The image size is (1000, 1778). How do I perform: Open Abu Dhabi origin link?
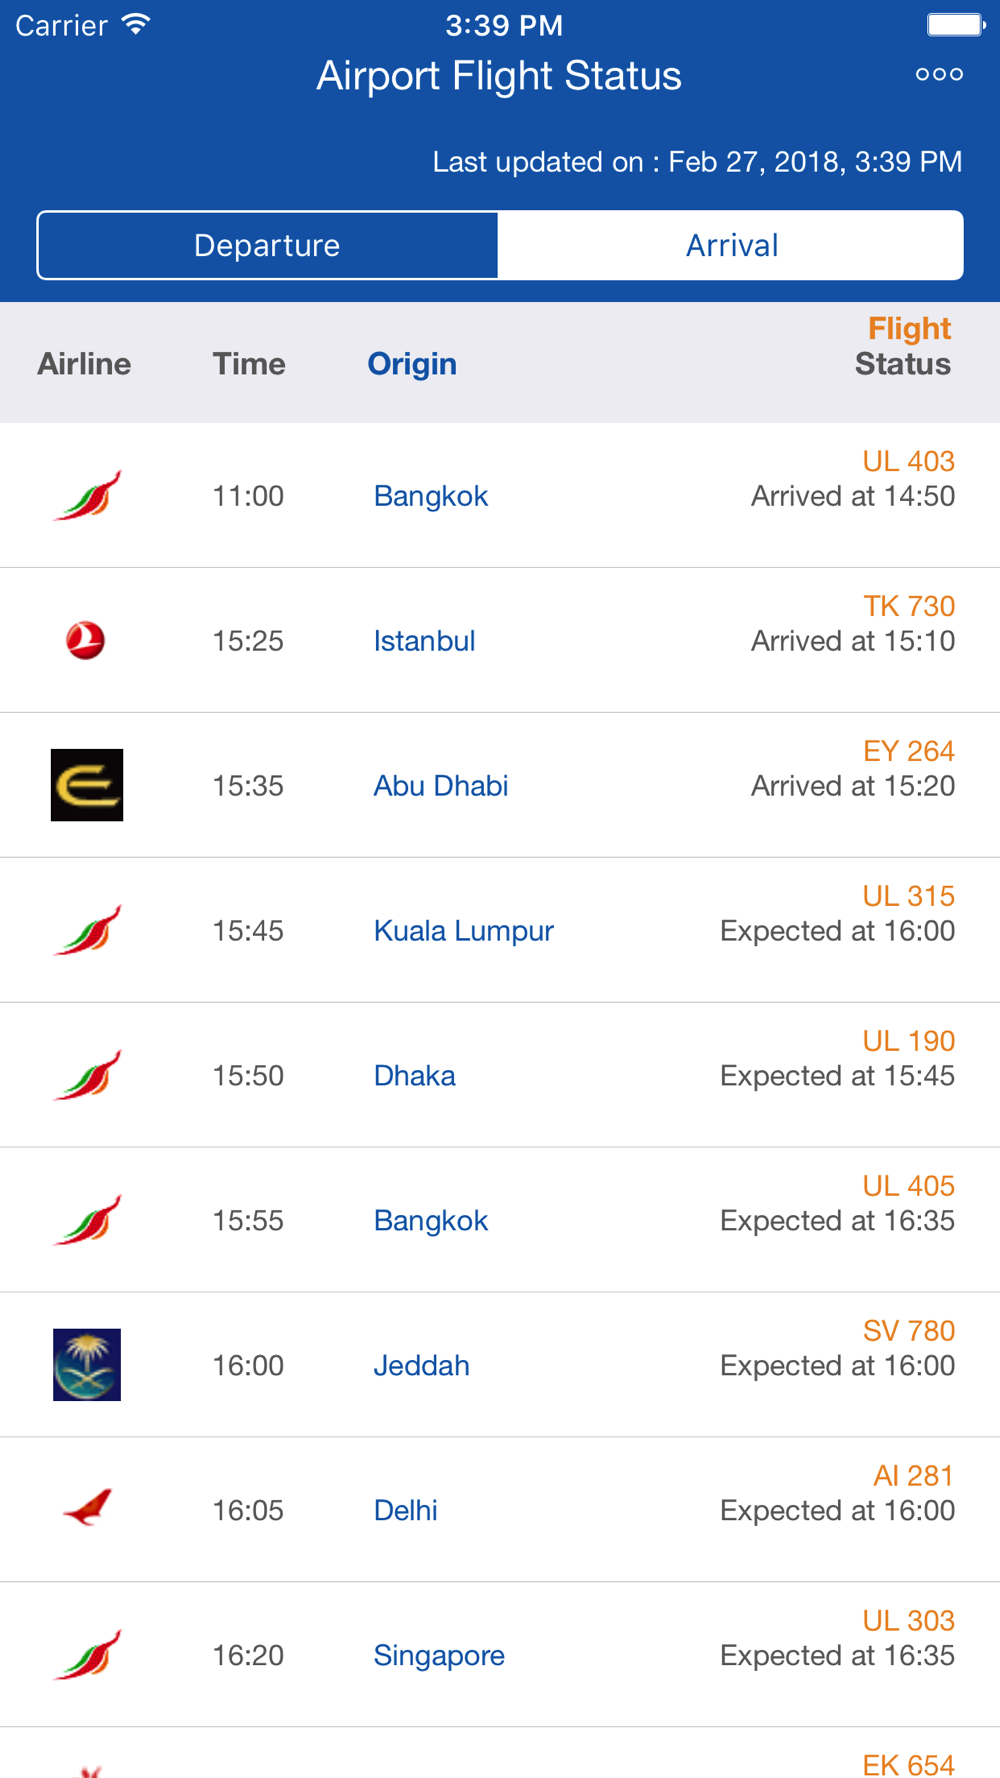[x=441, y=786]
